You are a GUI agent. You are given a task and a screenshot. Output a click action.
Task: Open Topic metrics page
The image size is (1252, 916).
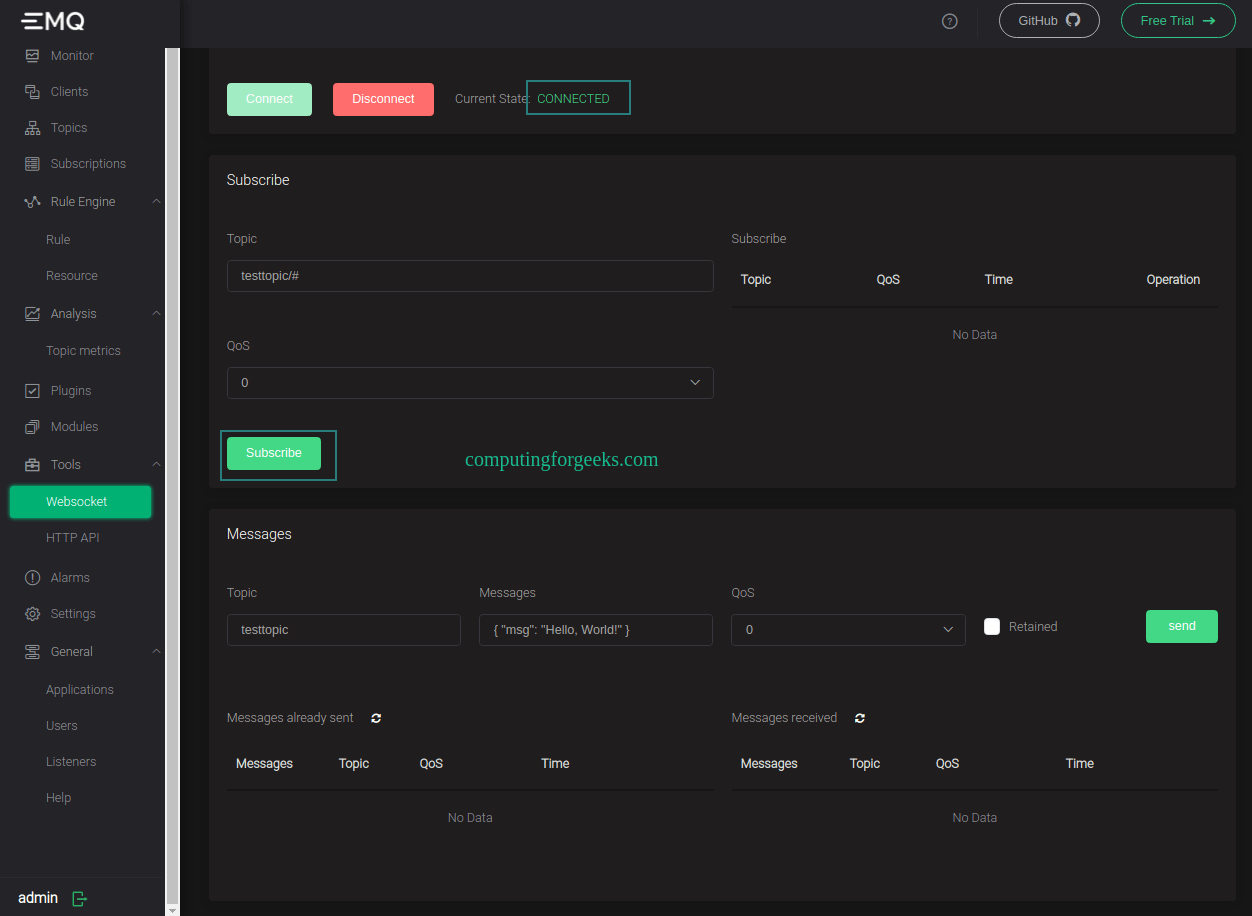pos(82,351)
